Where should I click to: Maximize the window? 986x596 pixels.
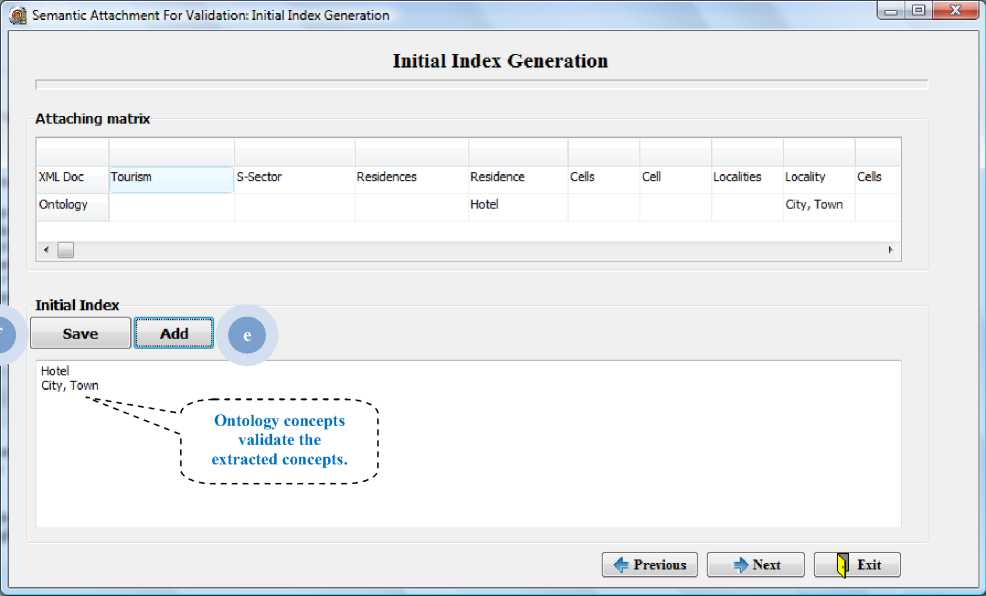point(919,11)
